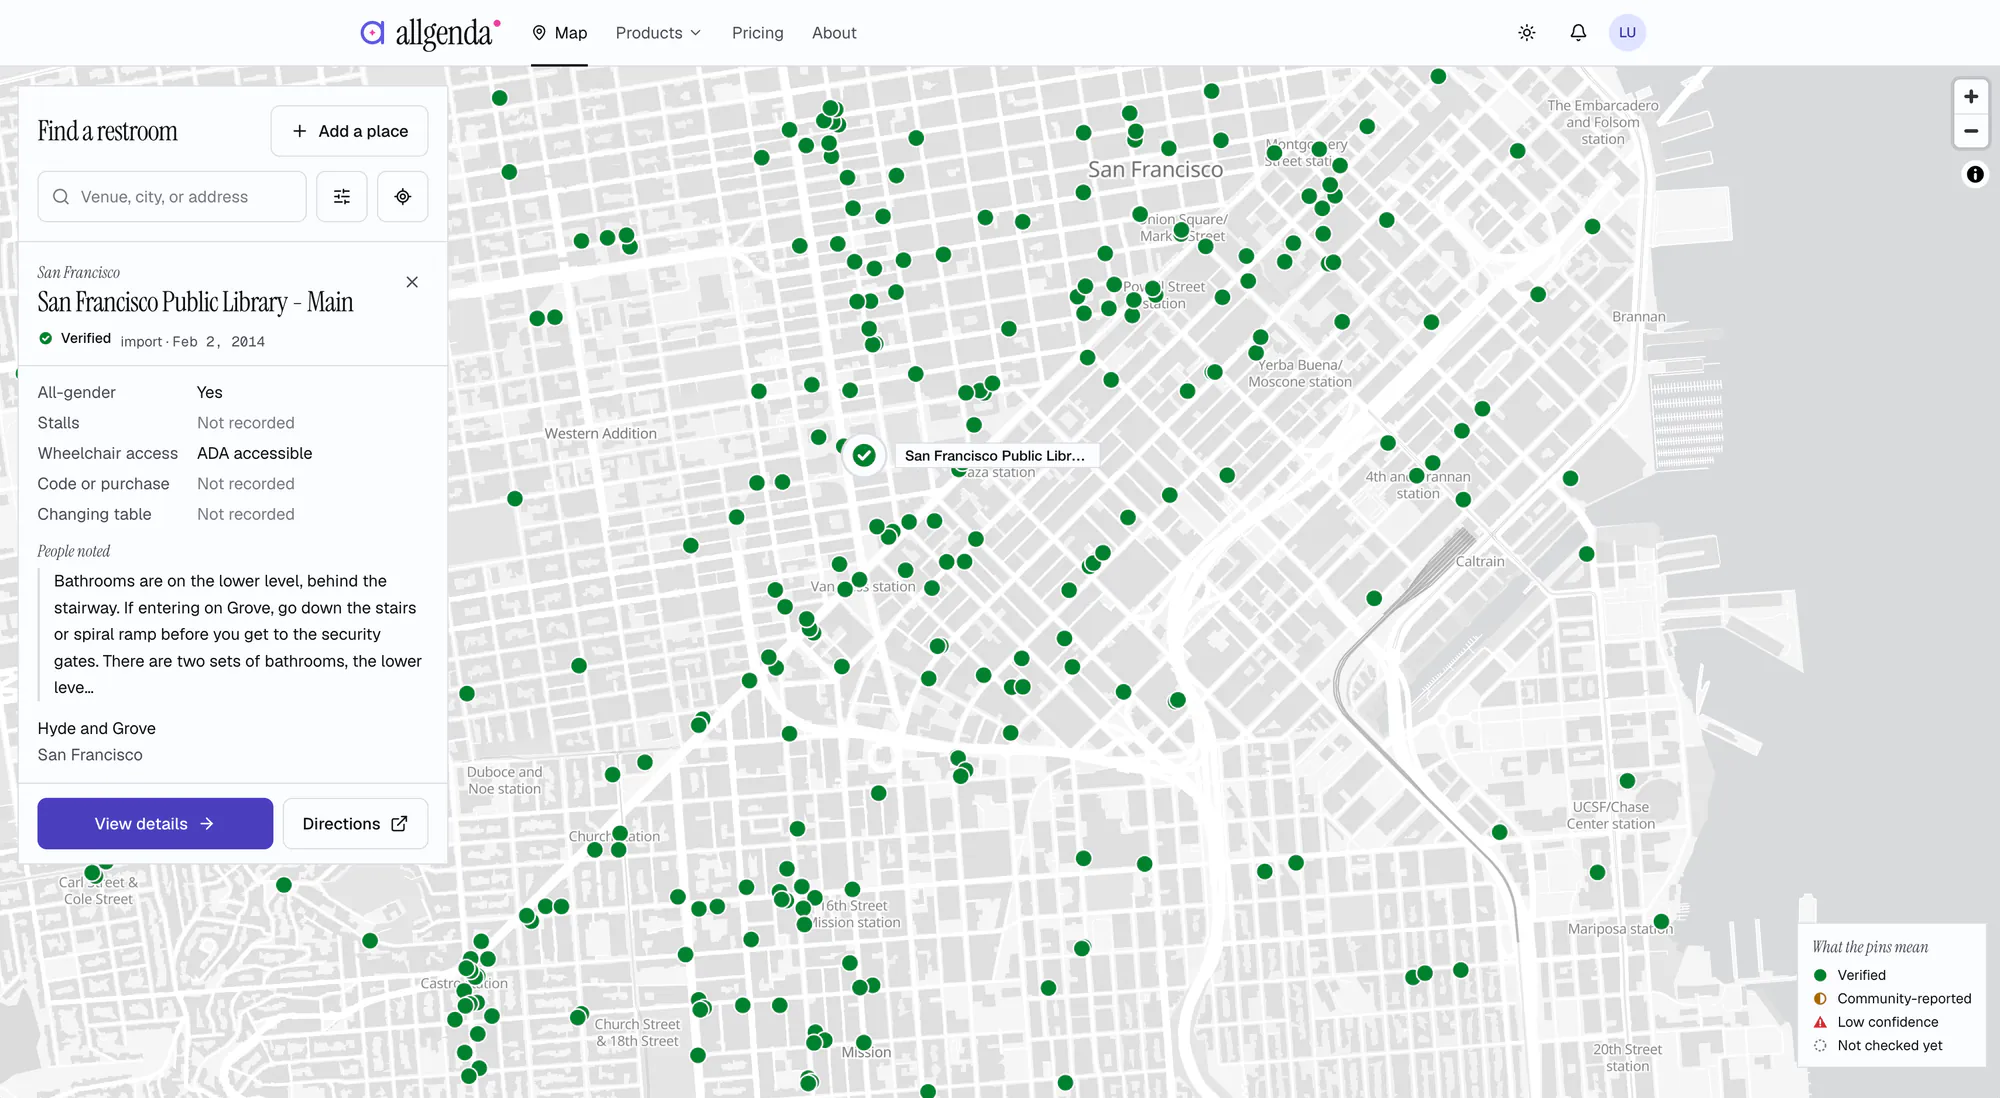Click the 'Bathrooms are on the lower level' note
This screenshot has height=1098, width=2000.
click(x=238, y=634)
